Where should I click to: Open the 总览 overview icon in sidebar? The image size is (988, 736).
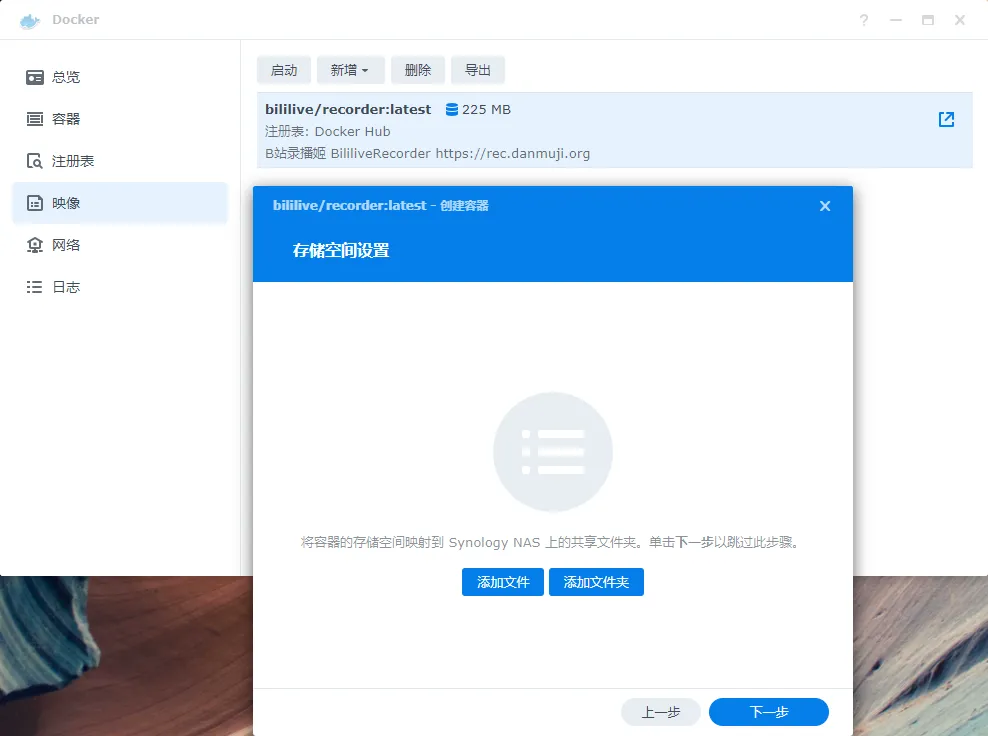pos(35,77)
